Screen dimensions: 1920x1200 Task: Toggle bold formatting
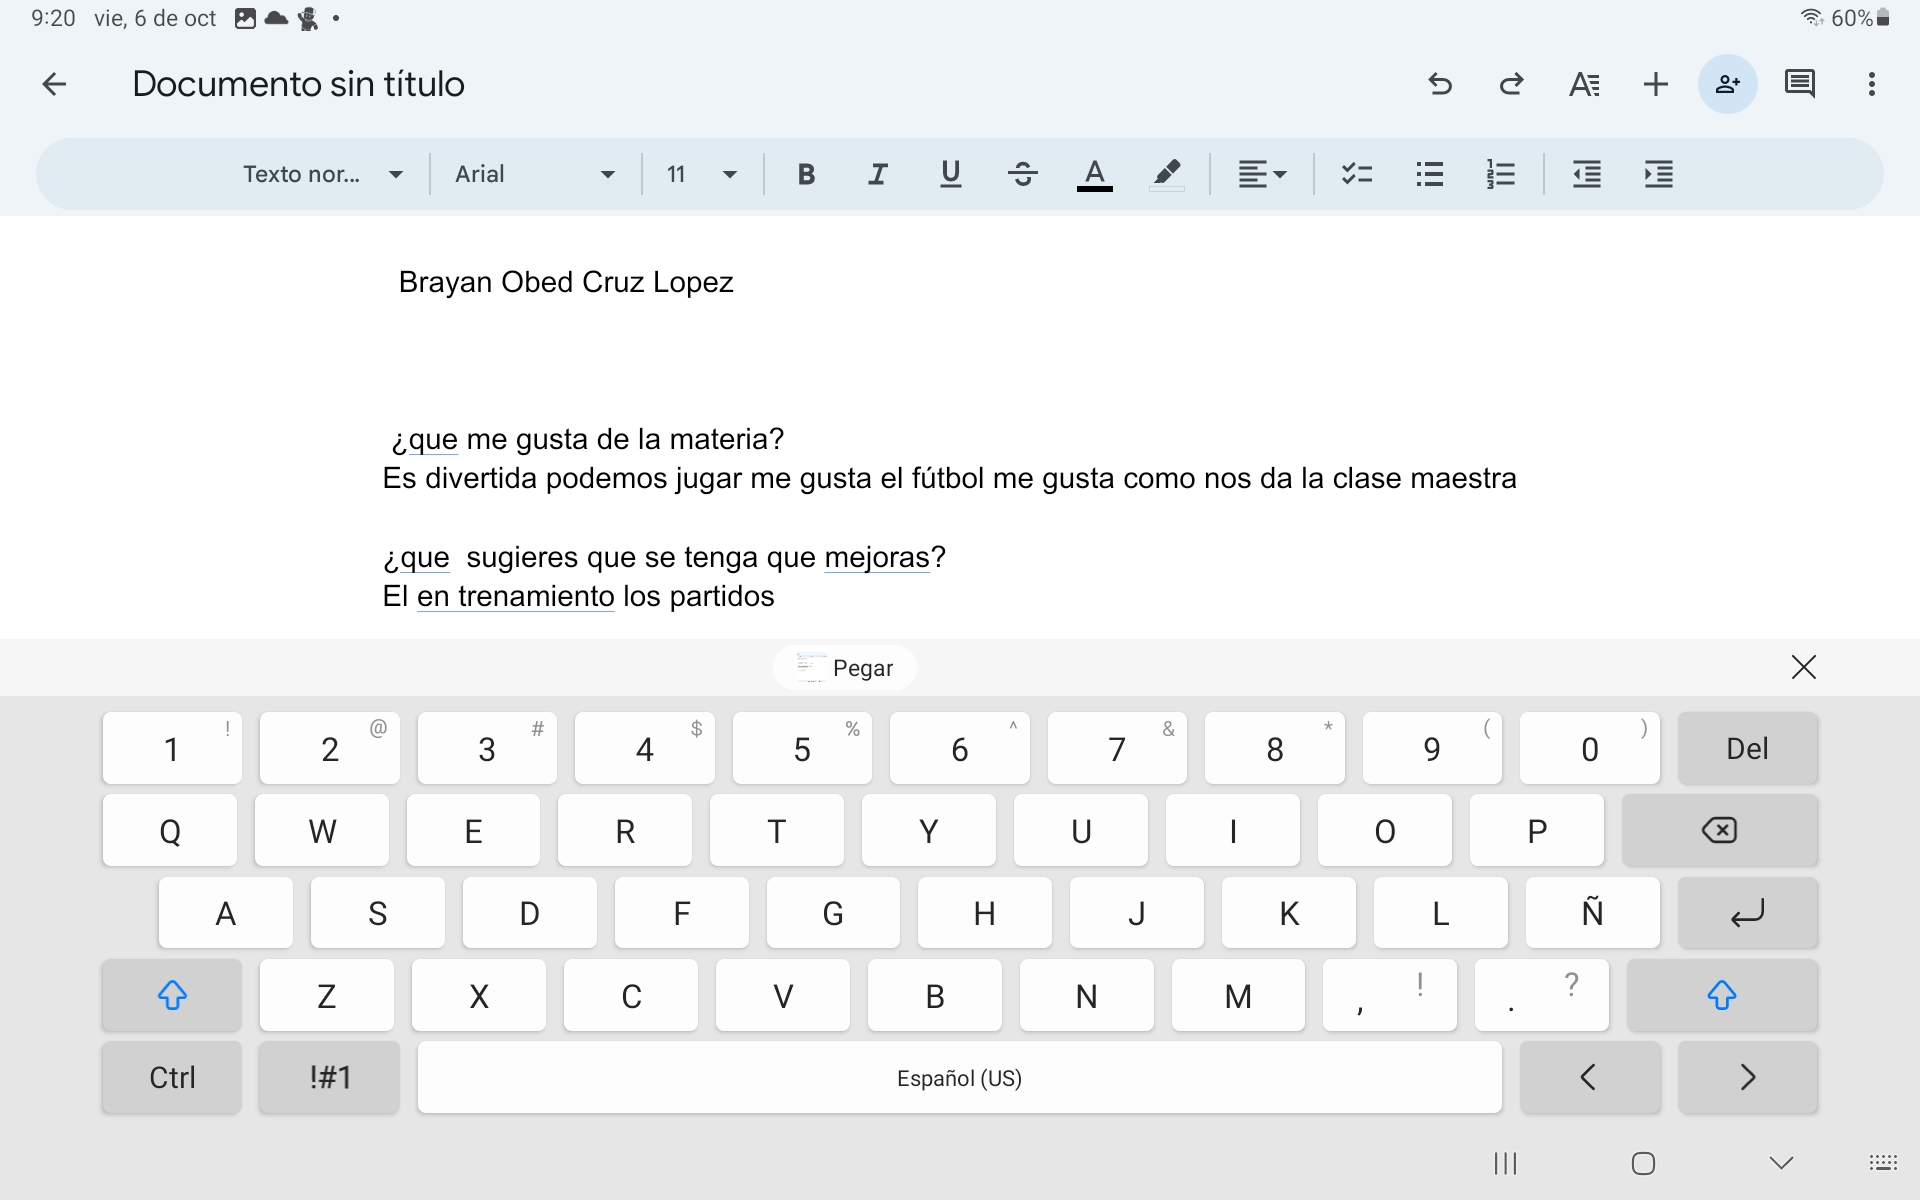[806, 174]
